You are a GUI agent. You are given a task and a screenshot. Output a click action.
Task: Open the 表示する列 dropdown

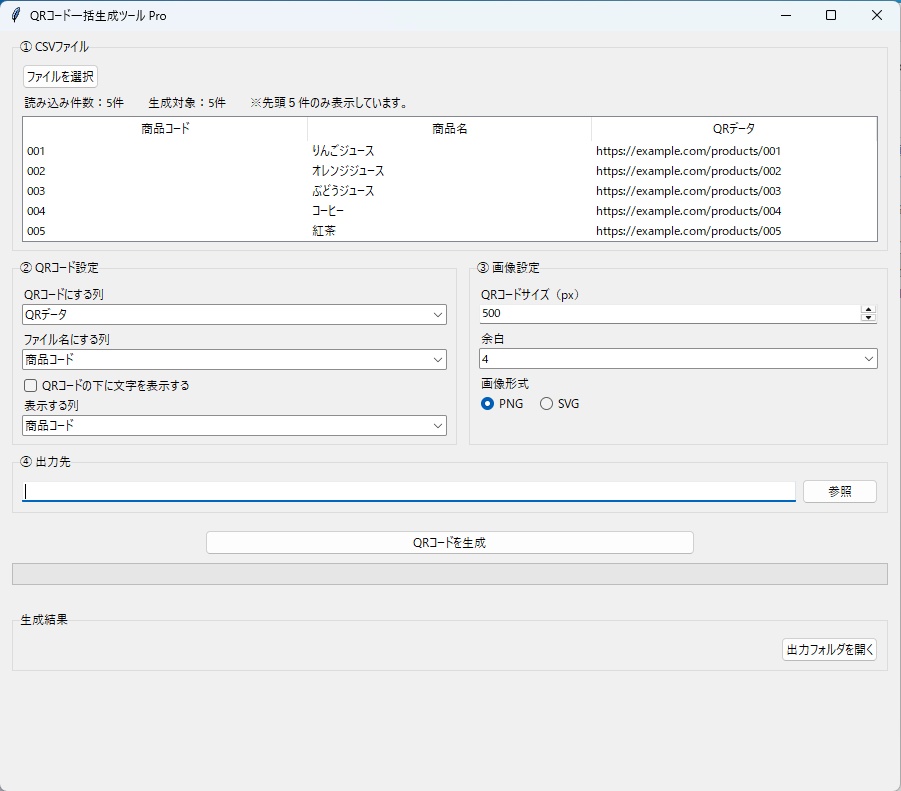234,426
